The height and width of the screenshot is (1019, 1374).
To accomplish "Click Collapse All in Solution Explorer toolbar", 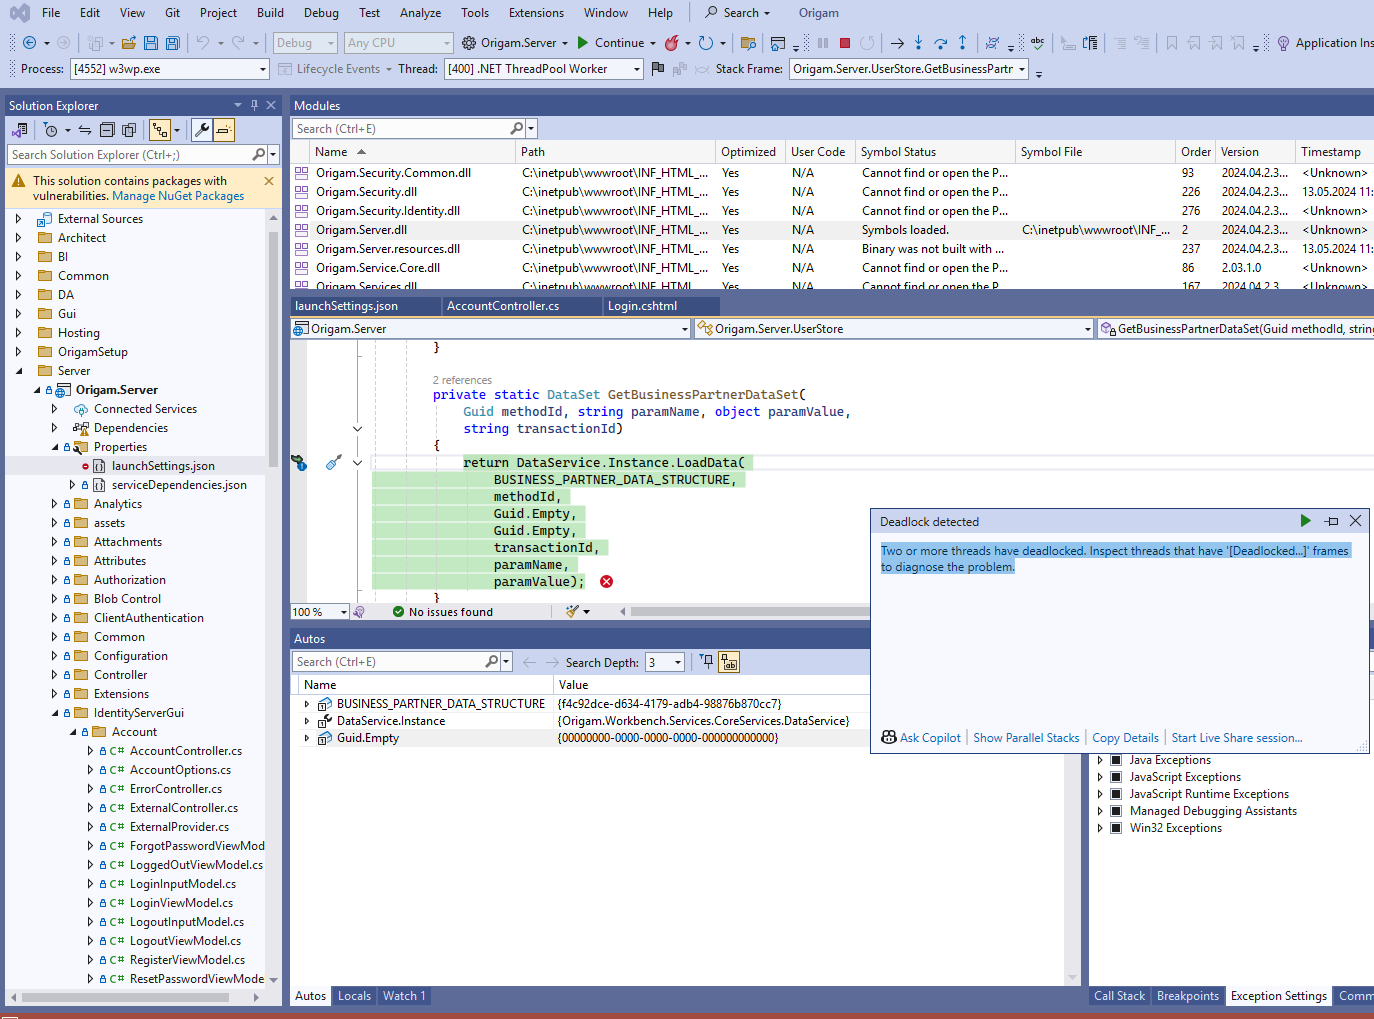I will [107, 130].
